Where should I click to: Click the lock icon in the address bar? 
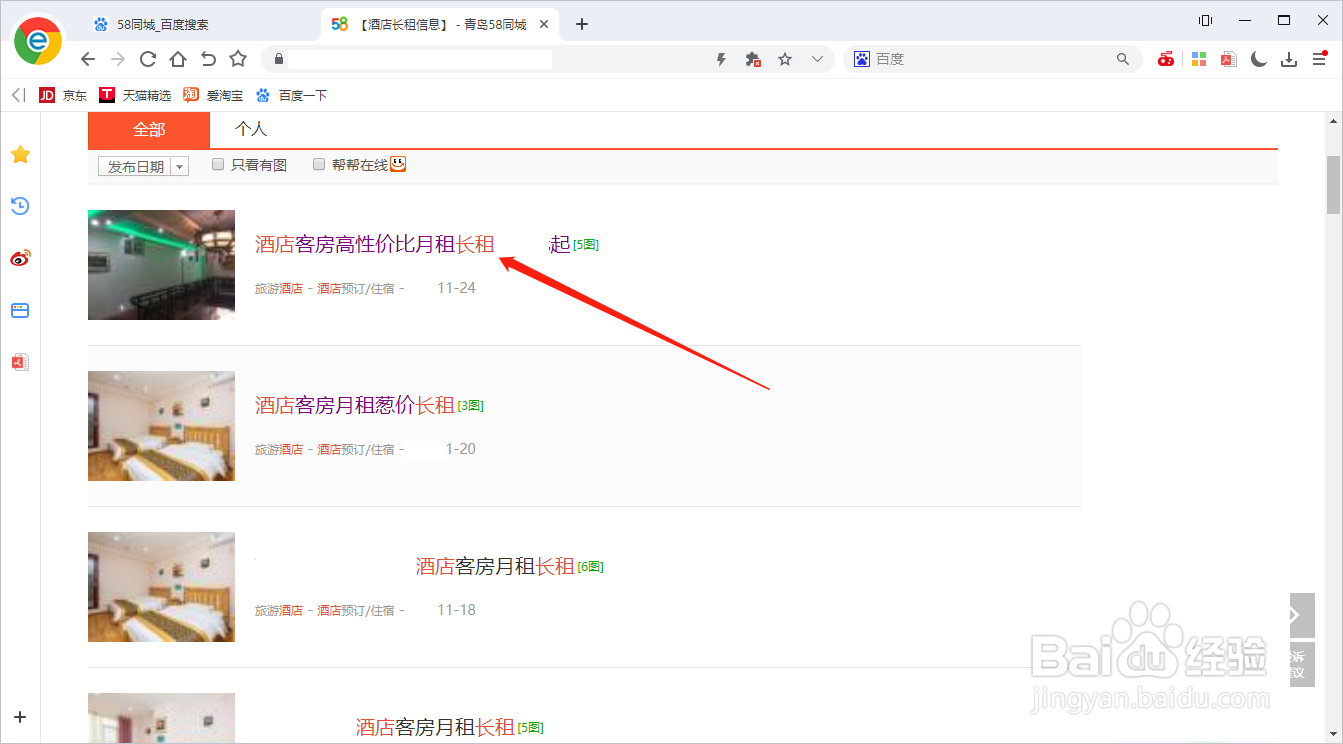pos(279,59)
